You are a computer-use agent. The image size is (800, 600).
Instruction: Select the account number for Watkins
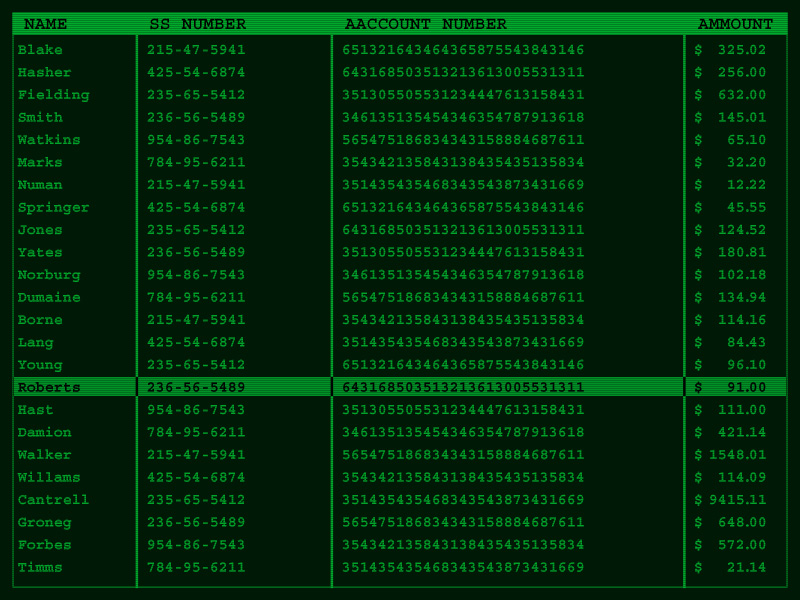tap(463, 140)
